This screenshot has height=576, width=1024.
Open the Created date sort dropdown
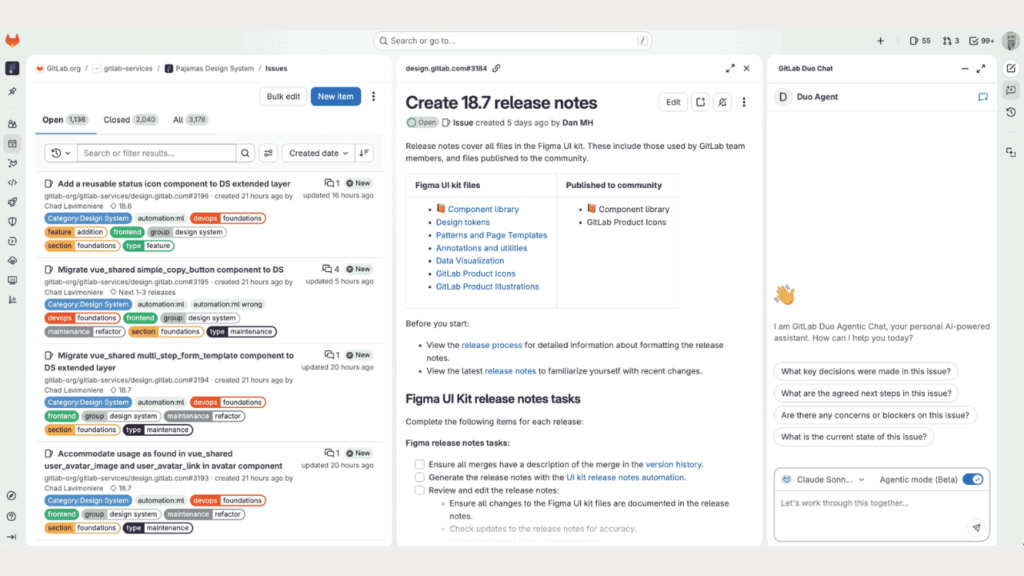point(318,153)
